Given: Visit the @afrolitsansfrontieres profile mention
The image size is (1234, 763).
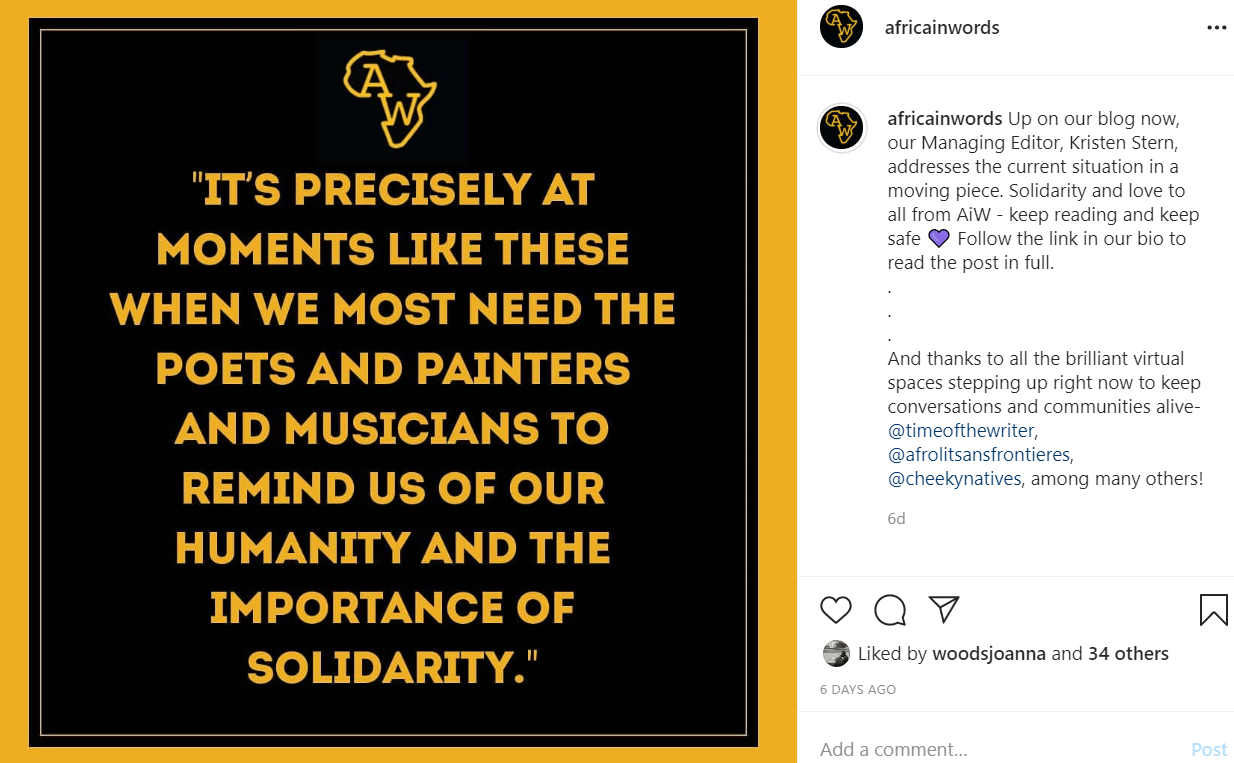Looking at the screenshot, I should click(979, 455).
